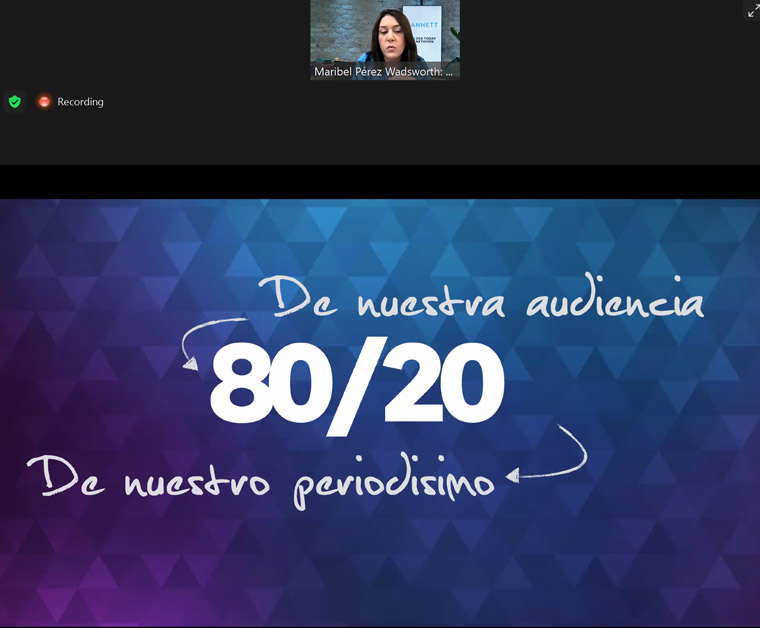This screenshot has width=760, height=628.
Task: Click the red Recording indicator icon
Action: click(44, 102)
